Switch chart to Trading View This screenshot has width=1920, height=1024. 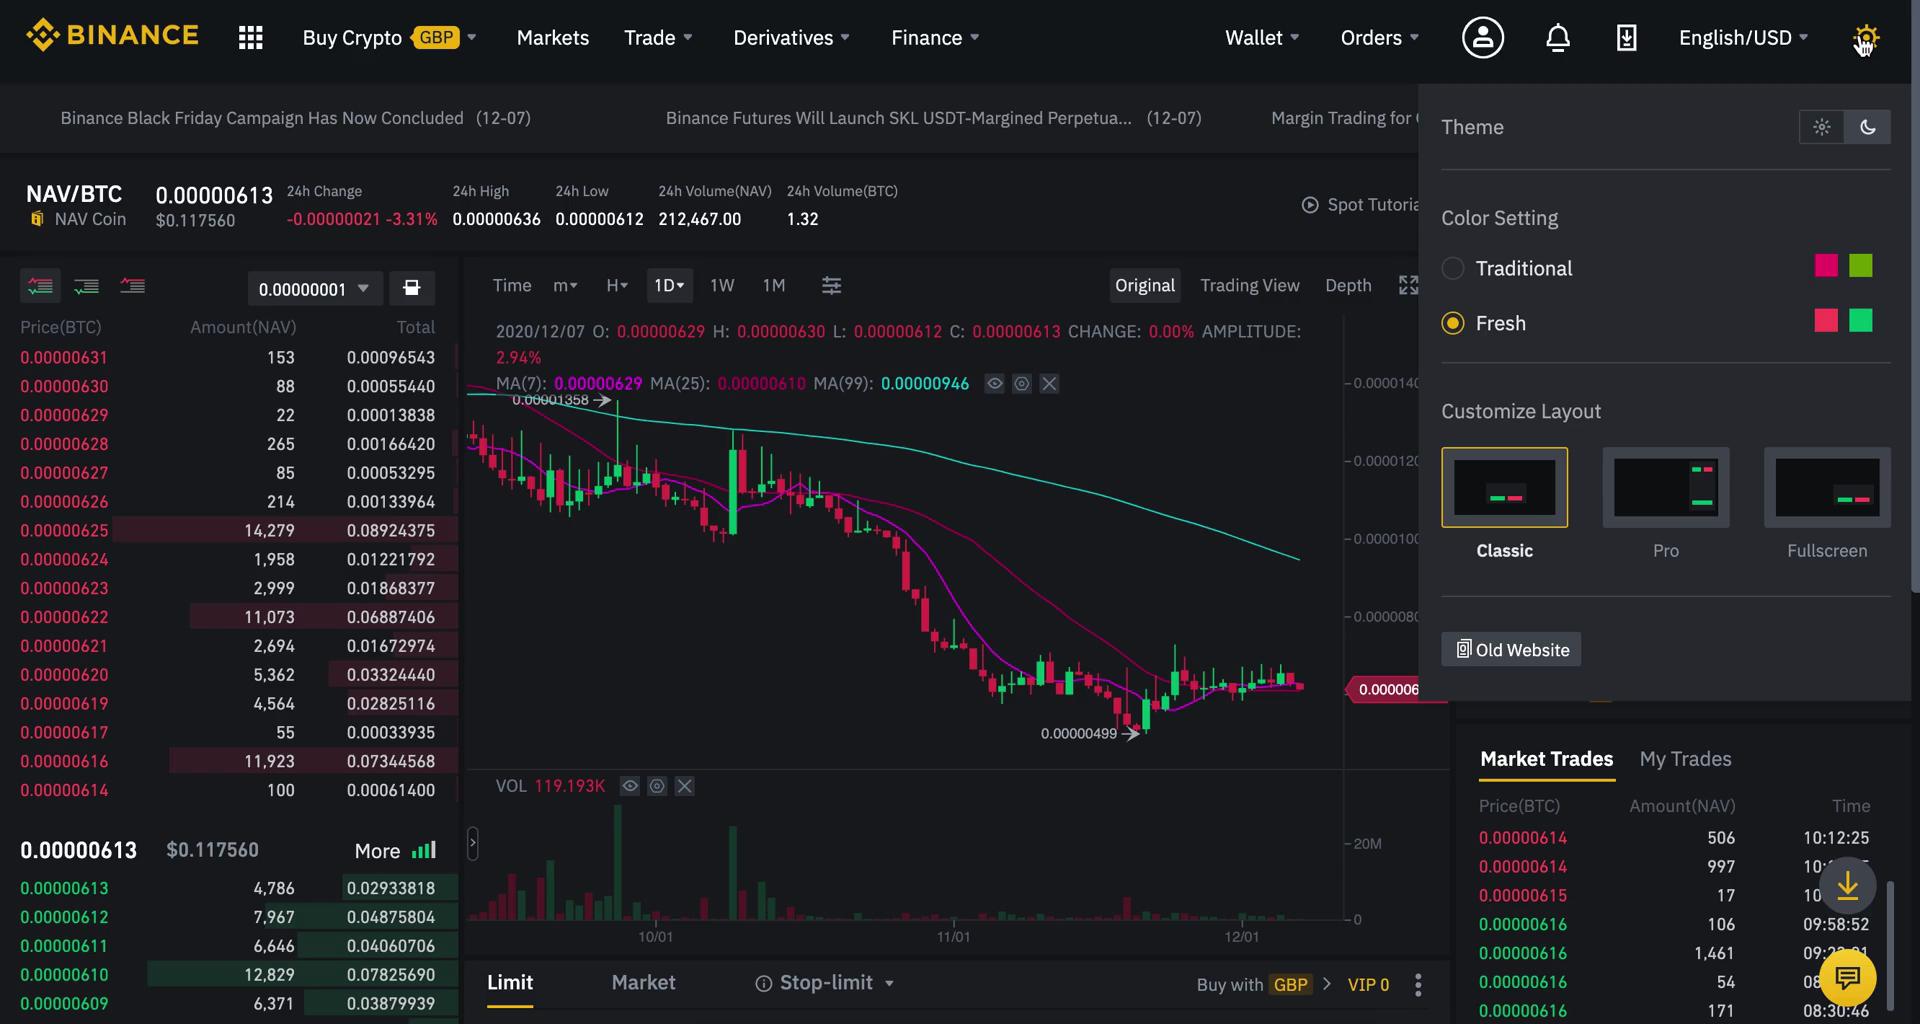(x=1250, y=285)
